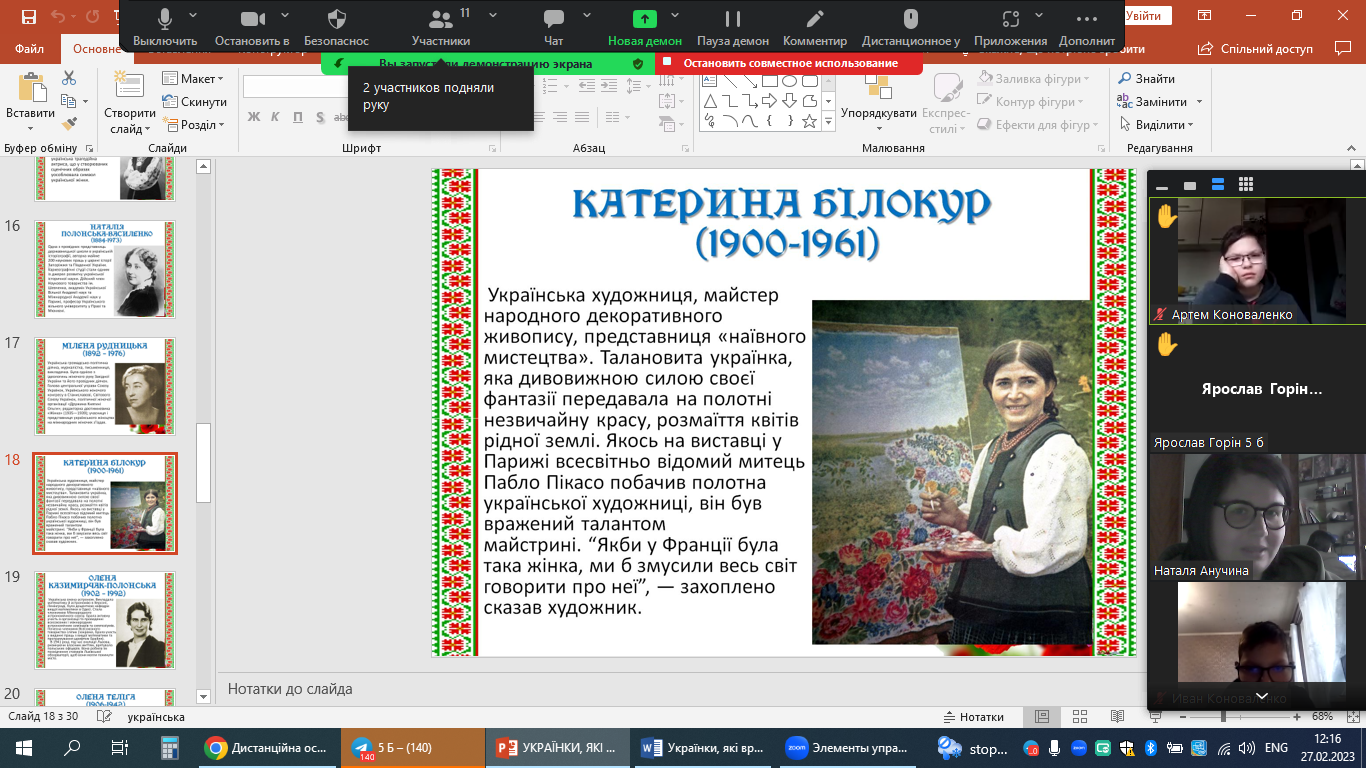This screenshot has height=768, width=1366.
Task: Open Участники participants panel
Action: tap(441, 27)
